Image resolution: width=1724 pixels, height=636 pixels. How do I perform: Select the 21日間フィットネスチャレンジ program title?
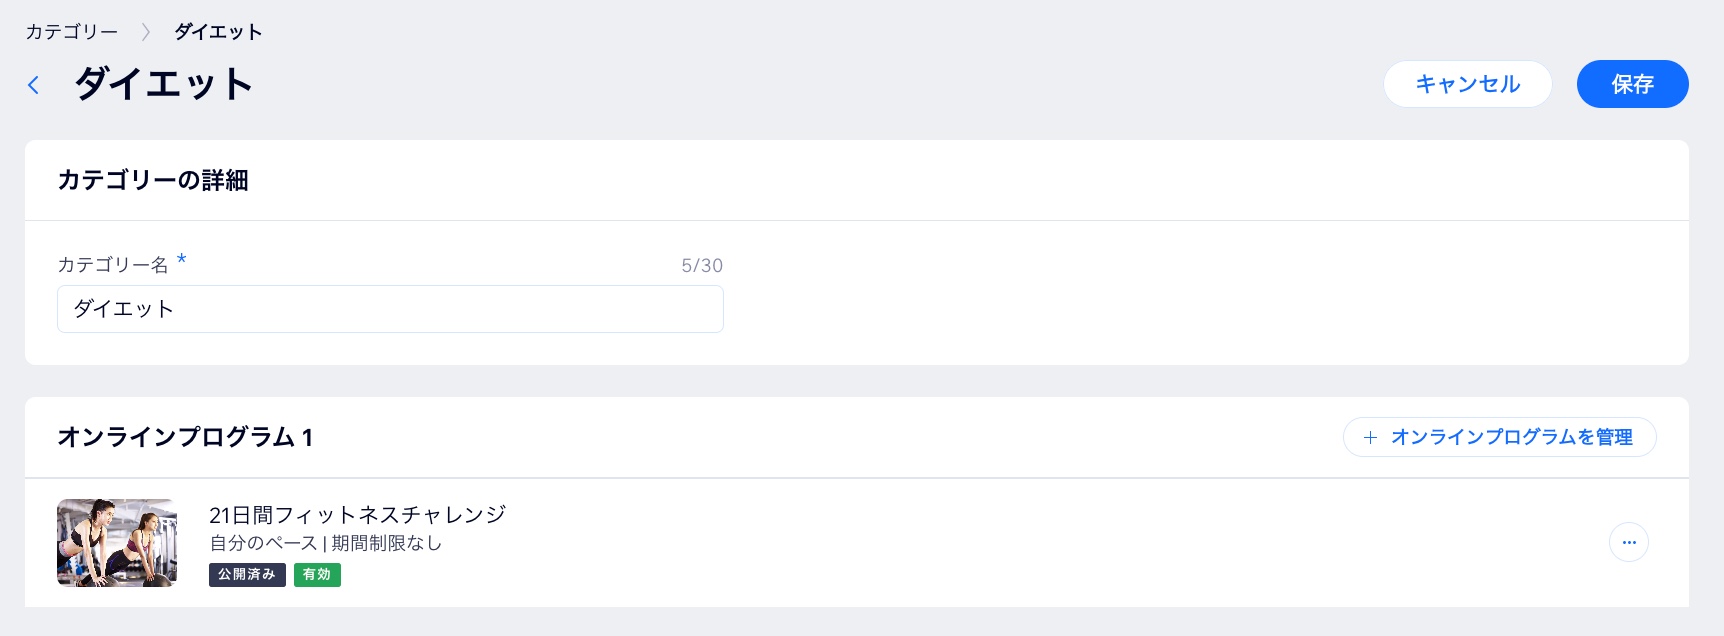pos(358,515)
